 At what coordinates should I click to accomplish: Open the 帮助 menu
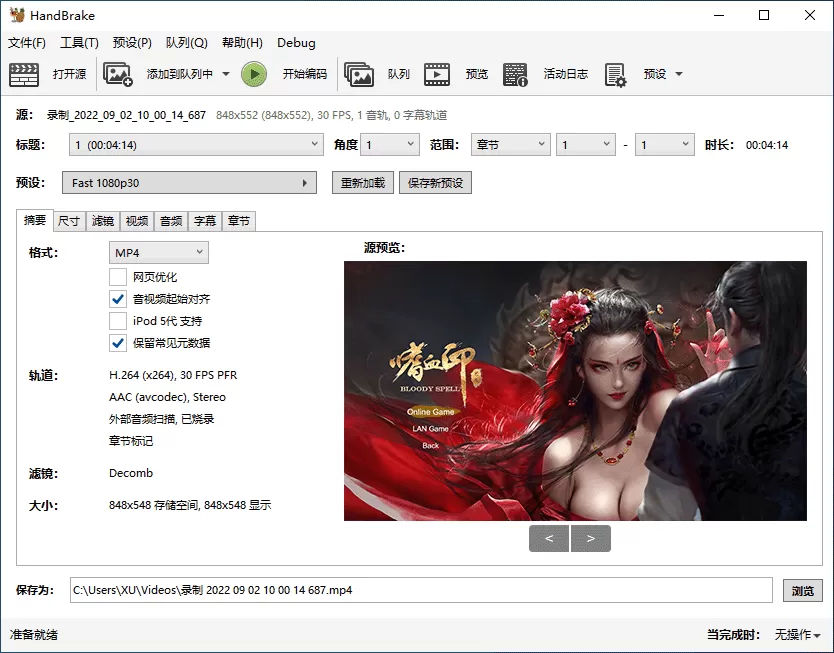(241, 43)
